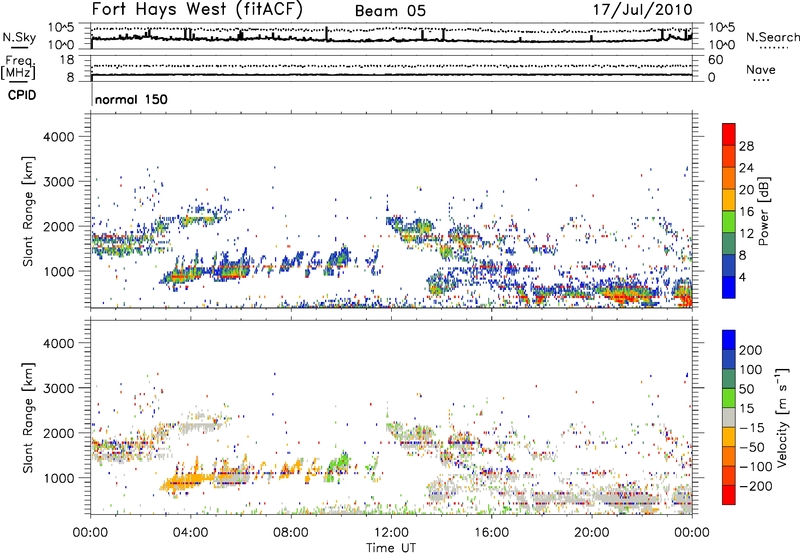Click 'Slant Range [km]' label of velocity panel

click(x=28, y=417)
